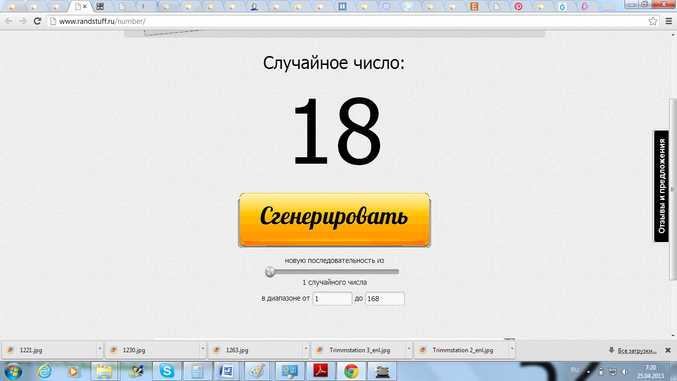Click the orange Сгенерировать button
Screen dimensions: 677x381
[334, 220]
